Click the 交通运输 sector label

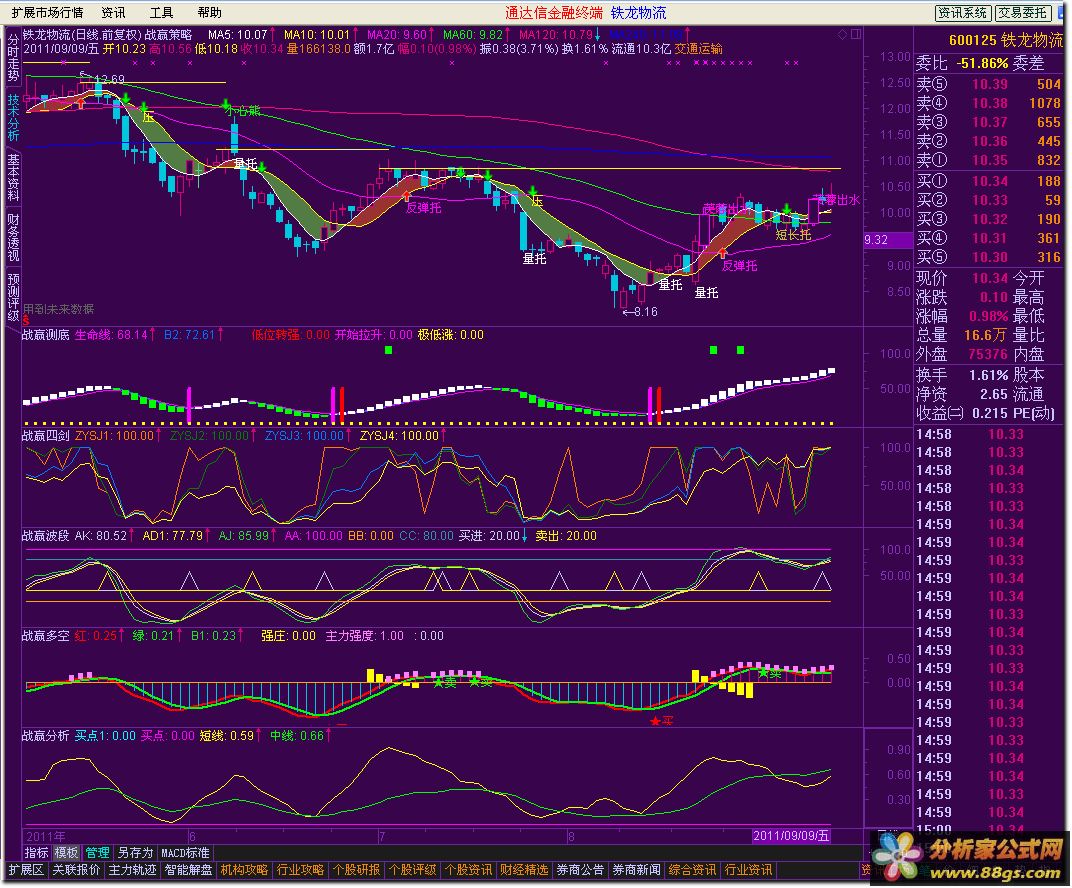point(698,49)
